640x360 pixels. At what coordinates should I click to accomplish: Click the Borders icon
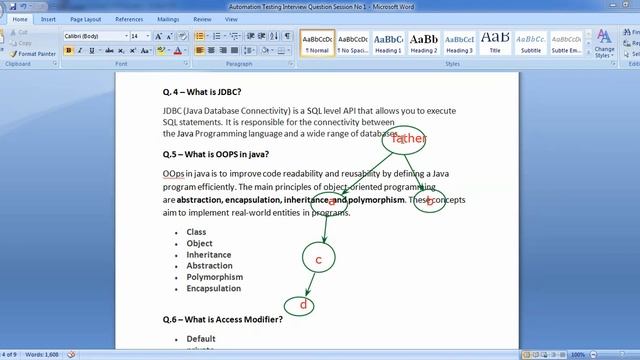pyautogui.click(x=281, y=51)
